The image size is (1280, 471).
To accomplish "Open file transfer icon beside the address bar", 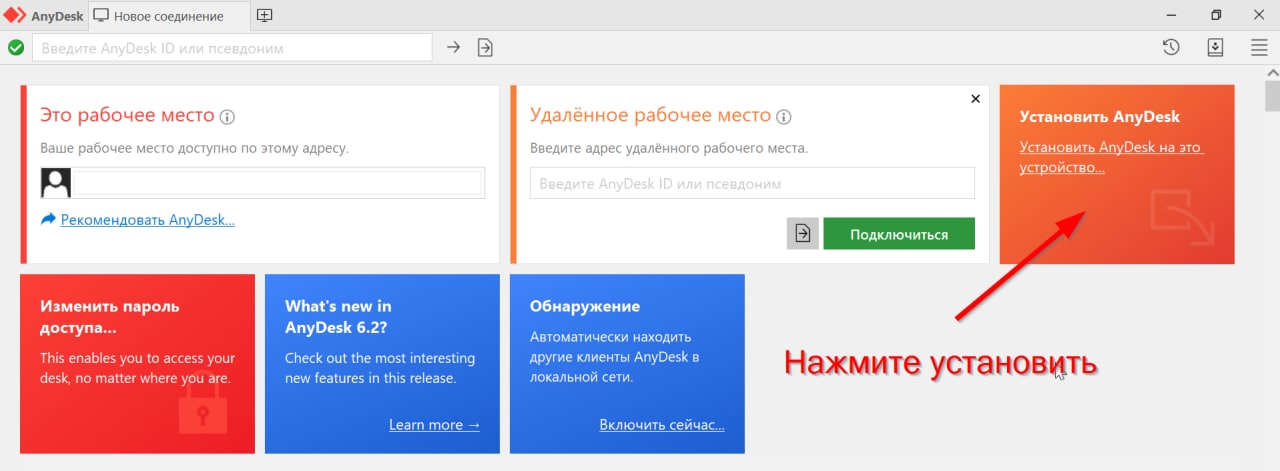I will (x=485, y=47).
